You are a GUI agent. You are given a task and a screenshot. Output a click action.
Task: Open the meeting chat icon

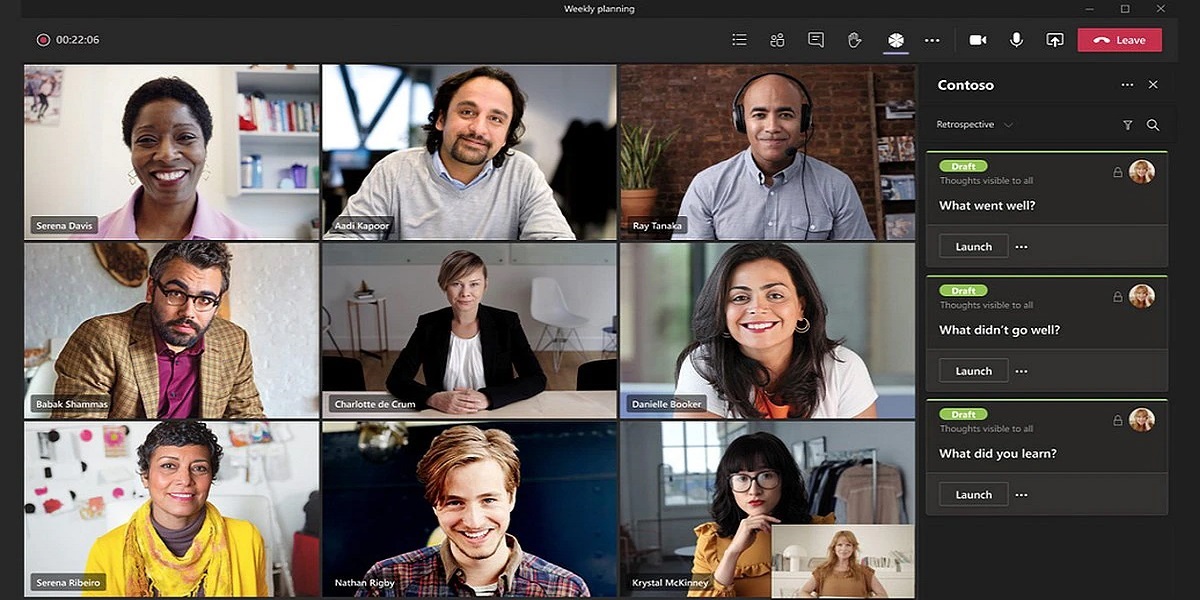(816, 40)
